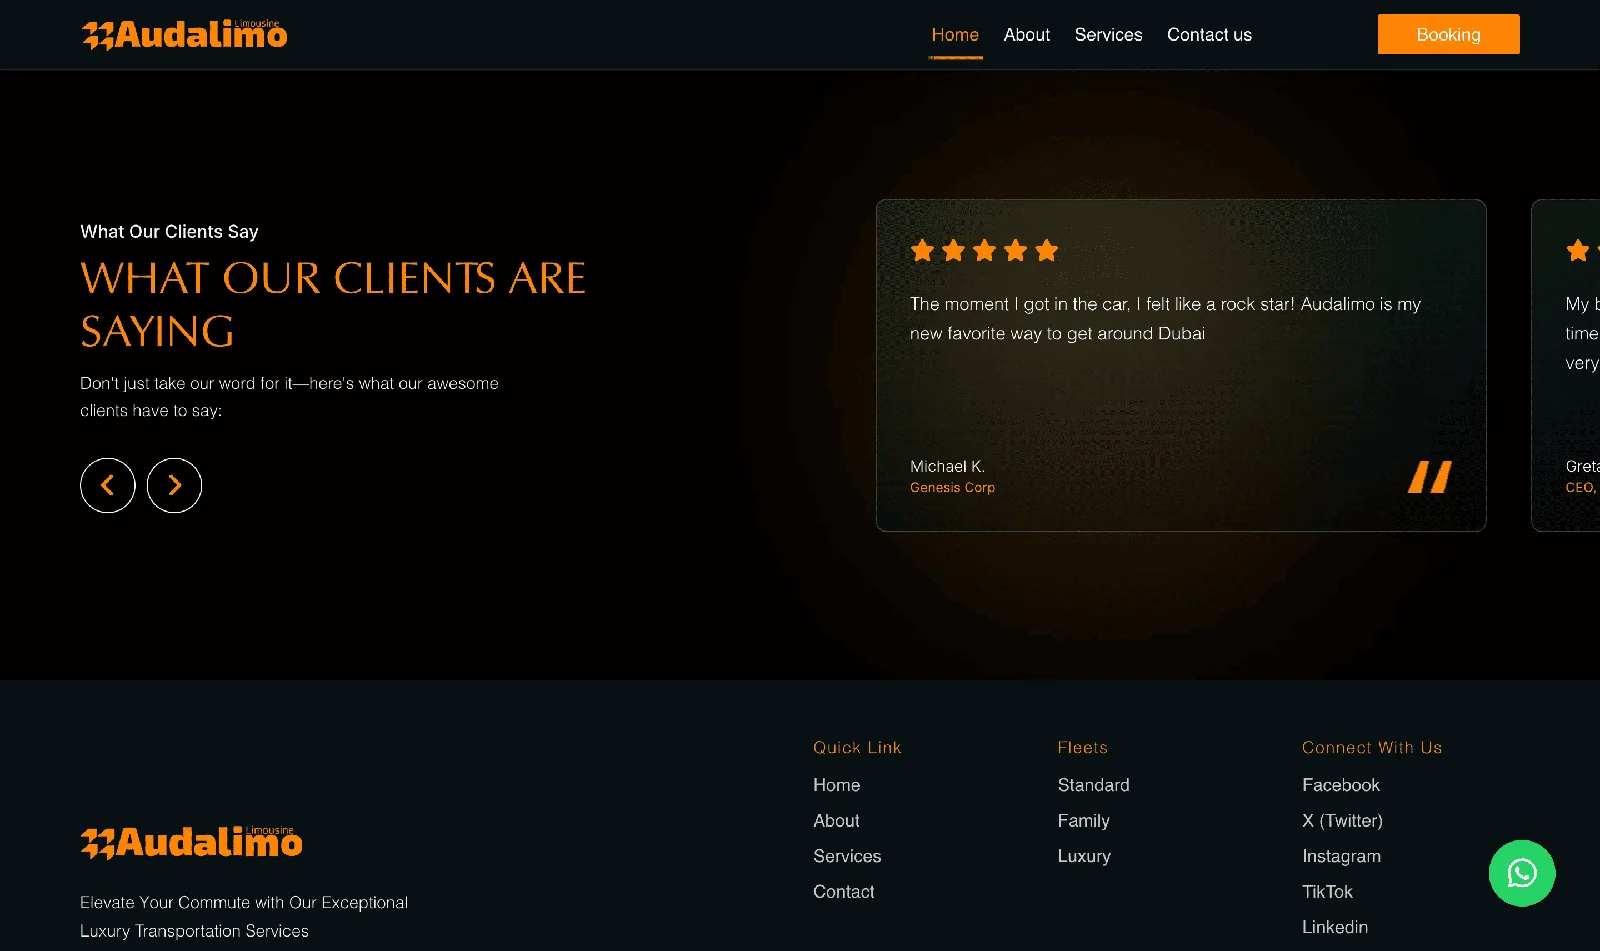
Task: Follow the footer Home quick link
Action: [x=836, y=785]
